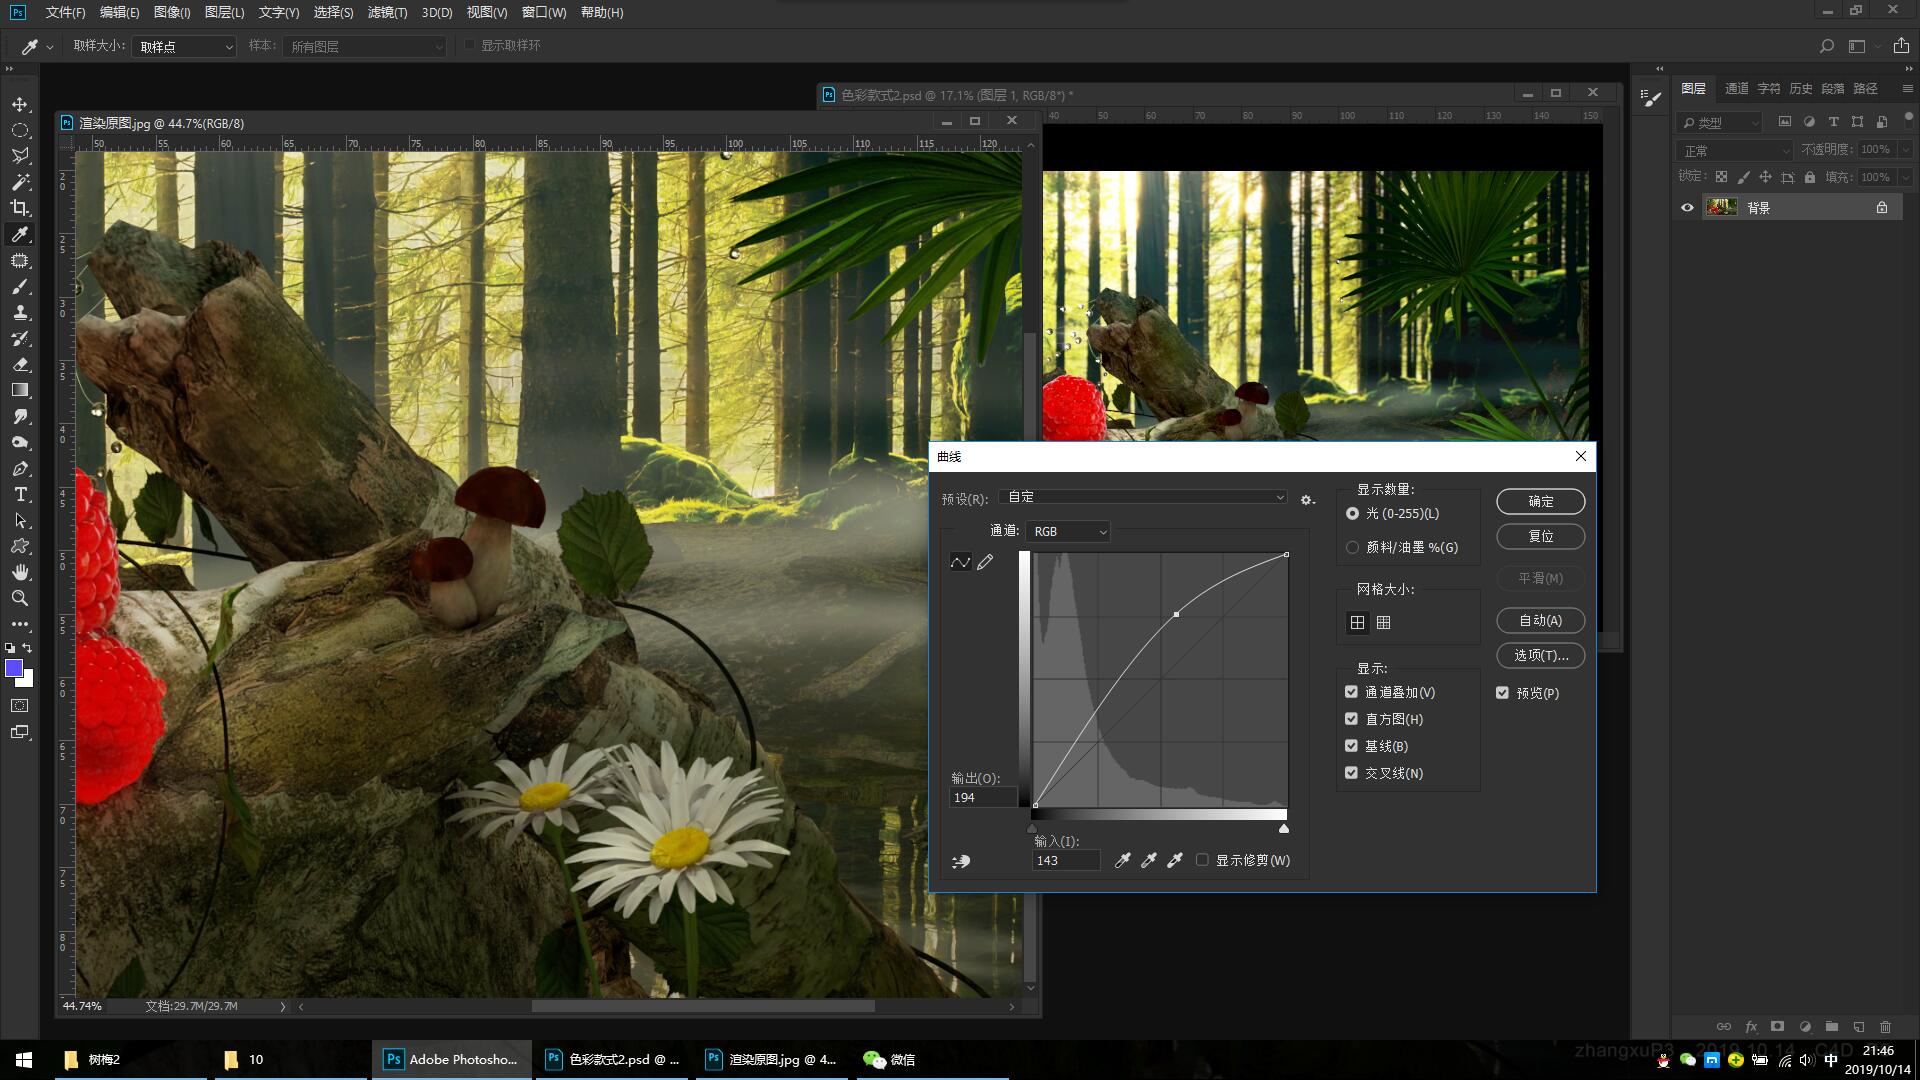This screenshot has width=1920, height=1080.
Task: Open the sample layers dropdown
Action: click(x=364, y=46)
